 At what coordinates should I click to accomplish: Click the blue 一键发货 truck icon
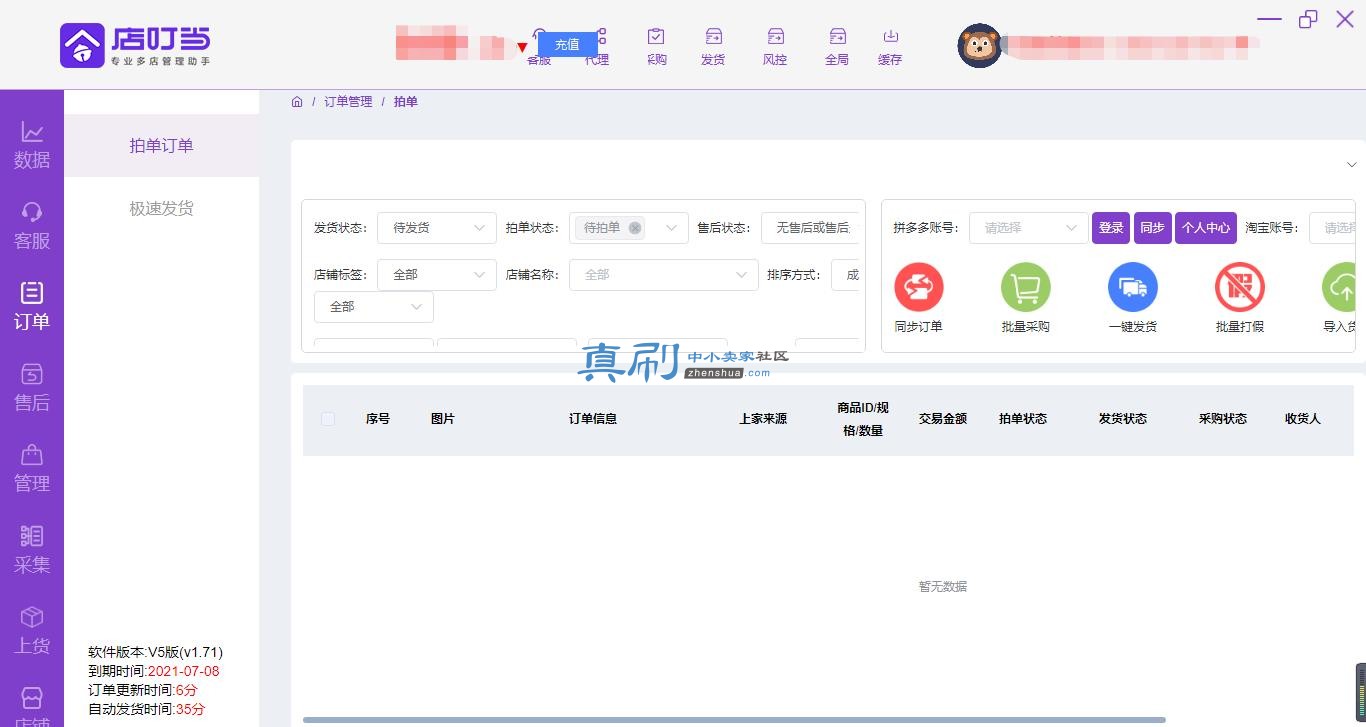click(1133, 287)
